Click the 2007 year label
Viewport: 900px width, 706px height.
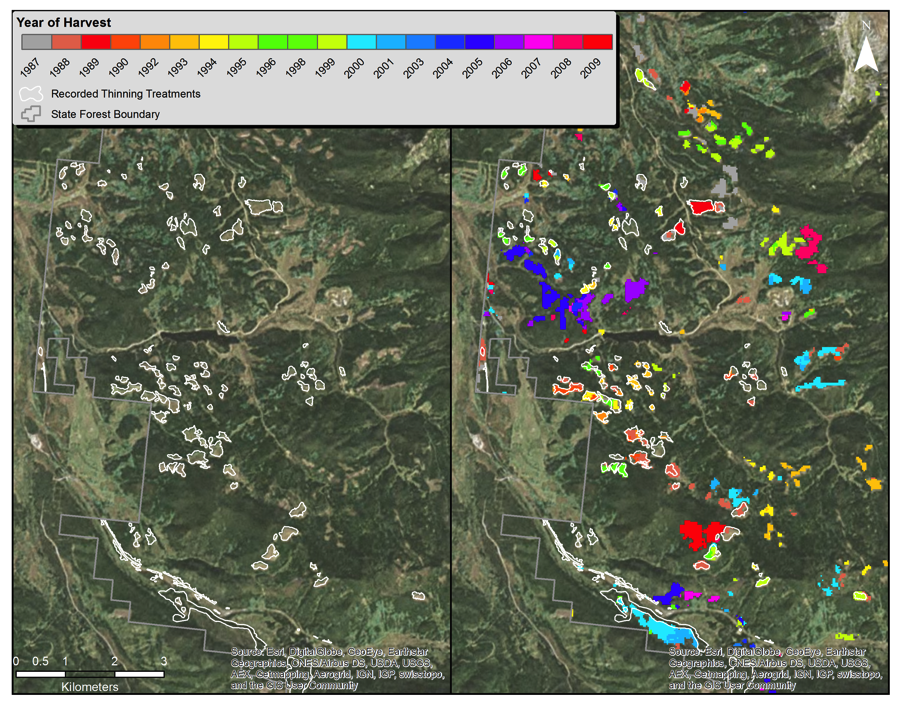pyautogui.click(x=532, y=67)
